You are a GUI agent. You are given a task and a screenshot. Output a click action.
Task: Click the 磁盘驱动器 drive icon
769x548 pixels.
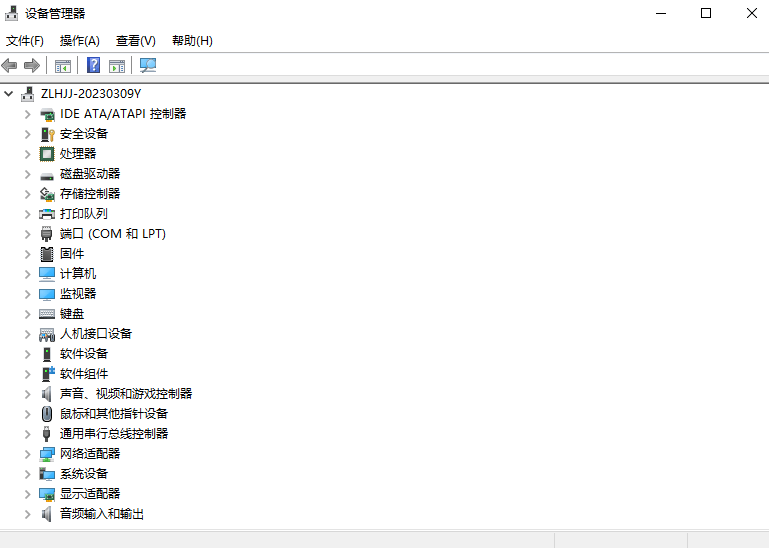coord(47,176)
